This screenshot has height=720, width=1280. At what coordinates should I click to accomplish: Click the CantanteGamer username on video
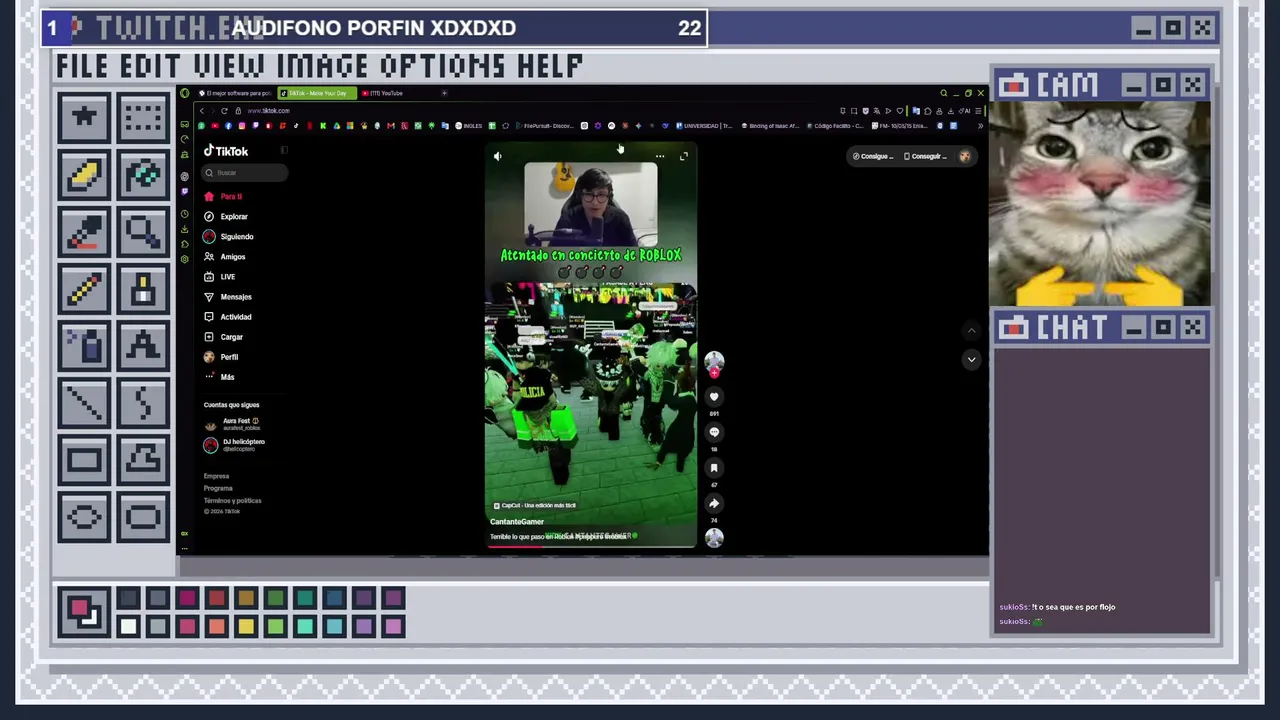click(x=517, y=522)
